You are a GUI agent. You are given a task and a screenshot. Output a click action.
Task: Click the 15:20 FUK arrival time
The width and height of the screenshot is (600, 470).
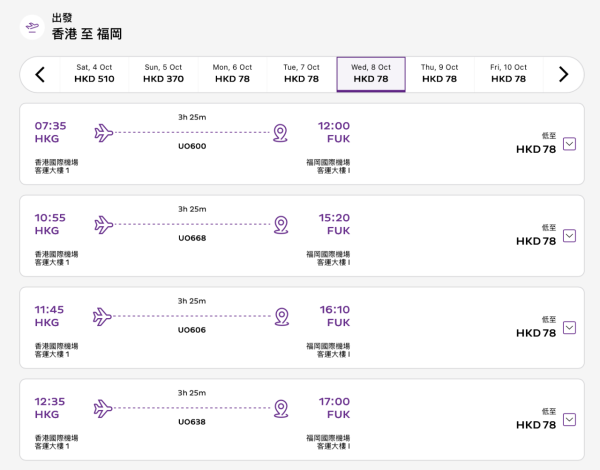tap(334, 224)
